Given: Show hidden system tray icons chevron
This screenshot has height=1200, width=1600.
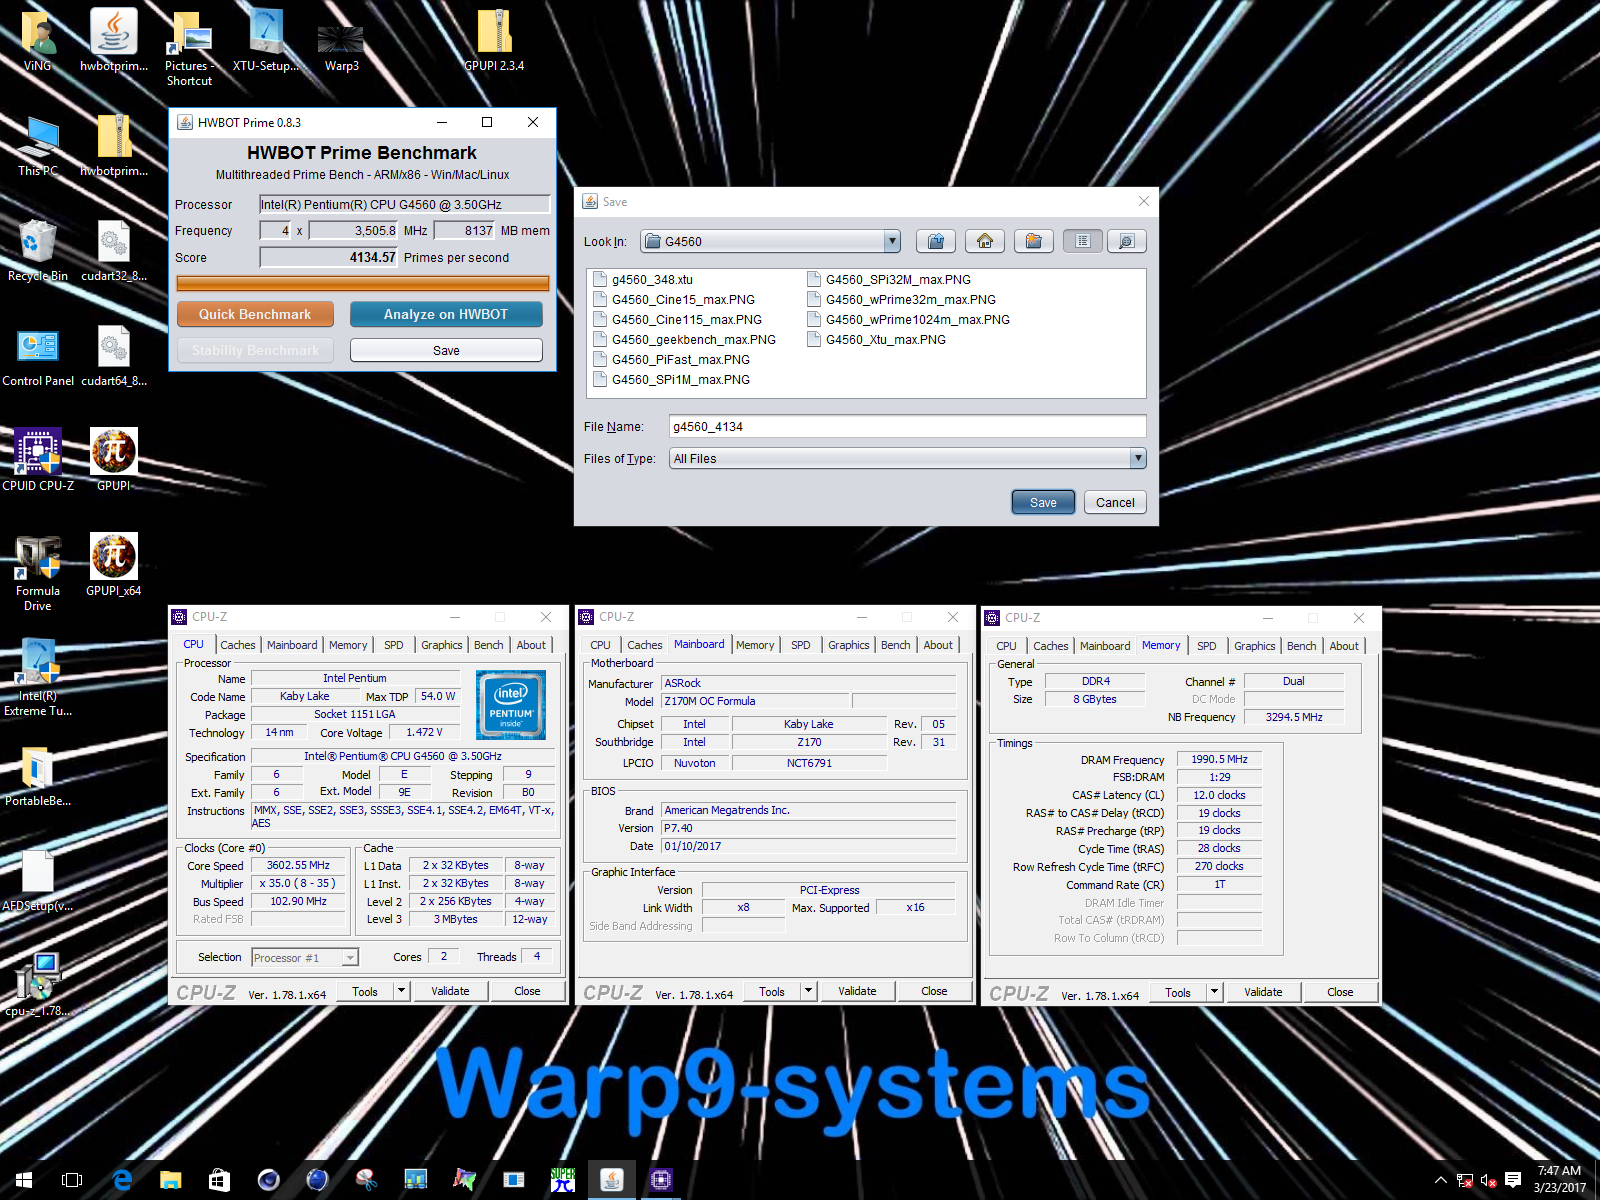Looking at the screenshot, I should coord(1440,1180).
